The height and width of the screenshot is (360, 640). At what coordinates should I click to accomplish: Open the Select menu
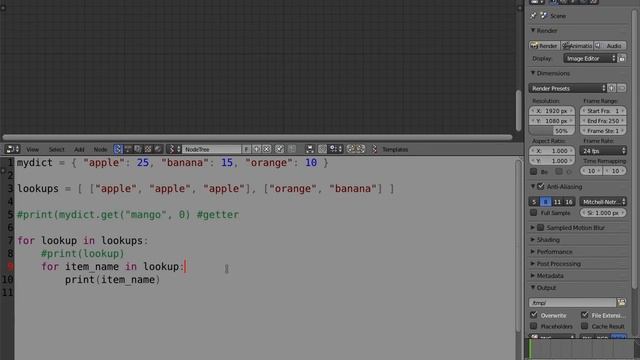pos(56,149)
